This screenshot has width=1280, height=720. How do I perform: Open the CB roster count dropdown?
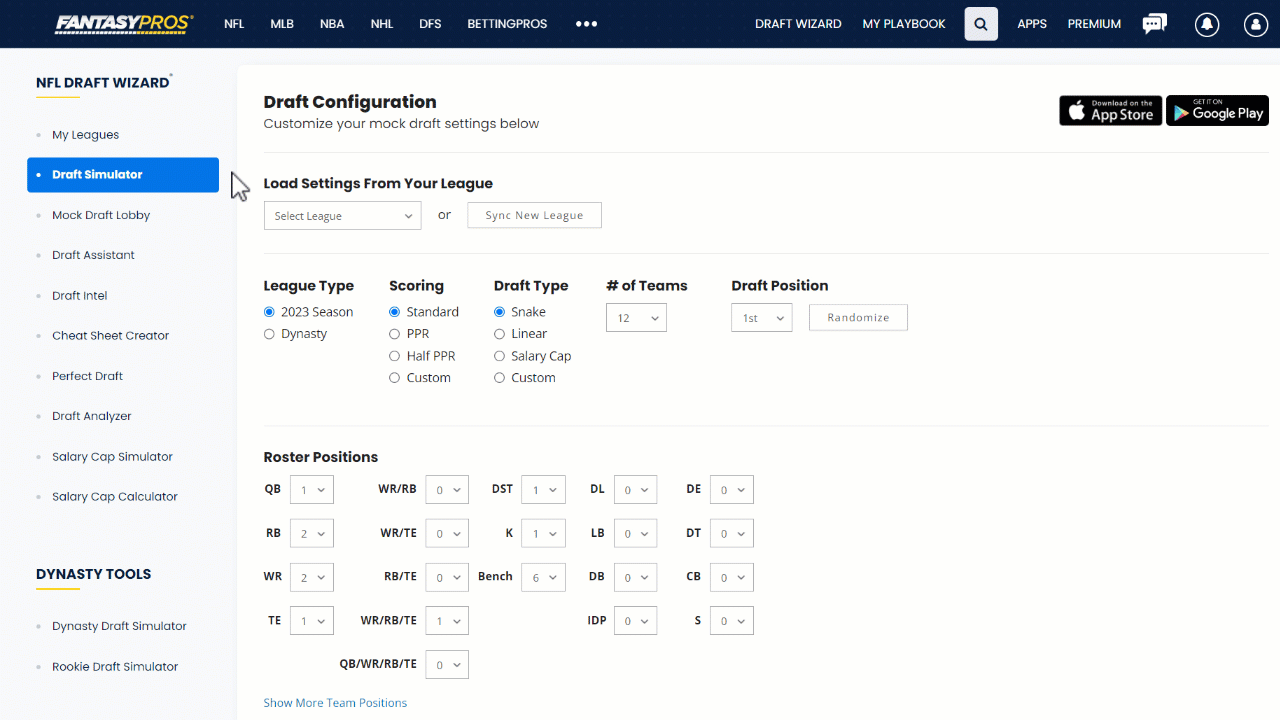[x=731, y=577]
